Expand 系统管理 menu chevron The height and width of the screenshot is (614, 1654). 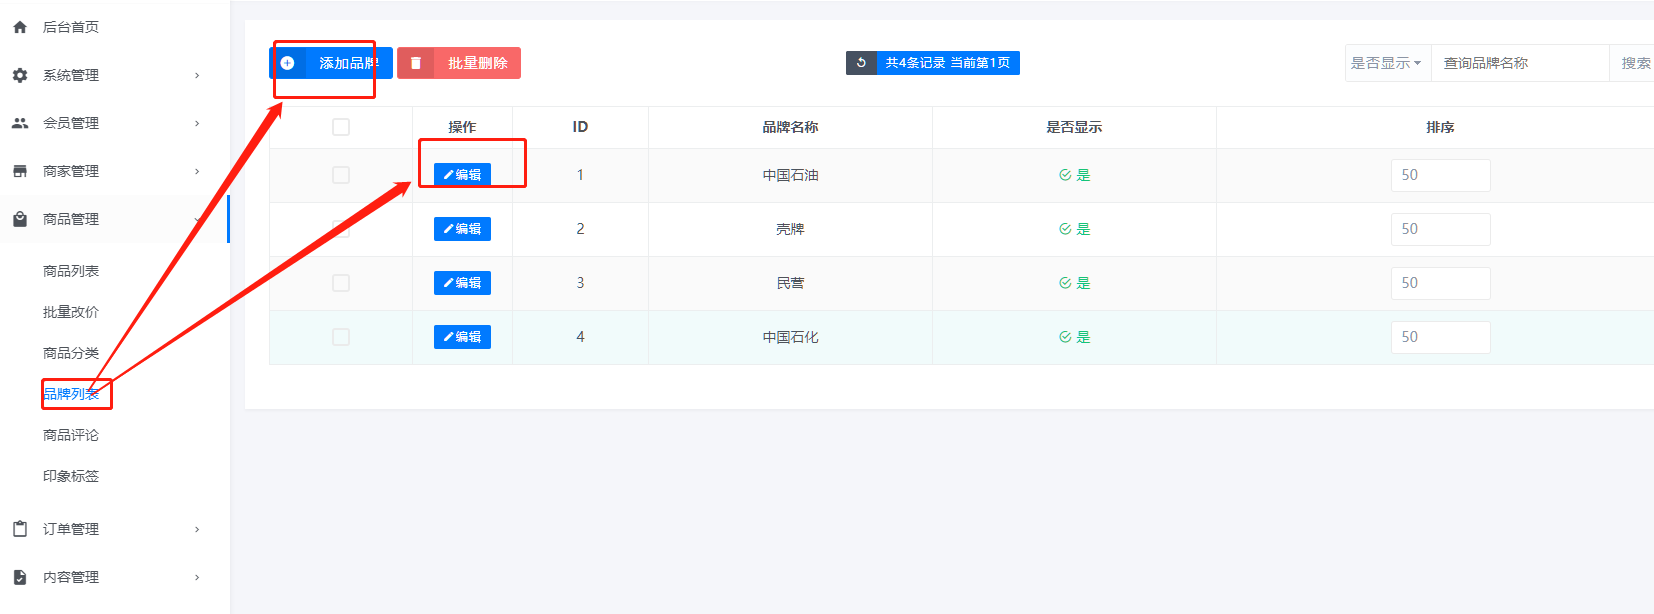pyautogui.click(x=197, y=75)
